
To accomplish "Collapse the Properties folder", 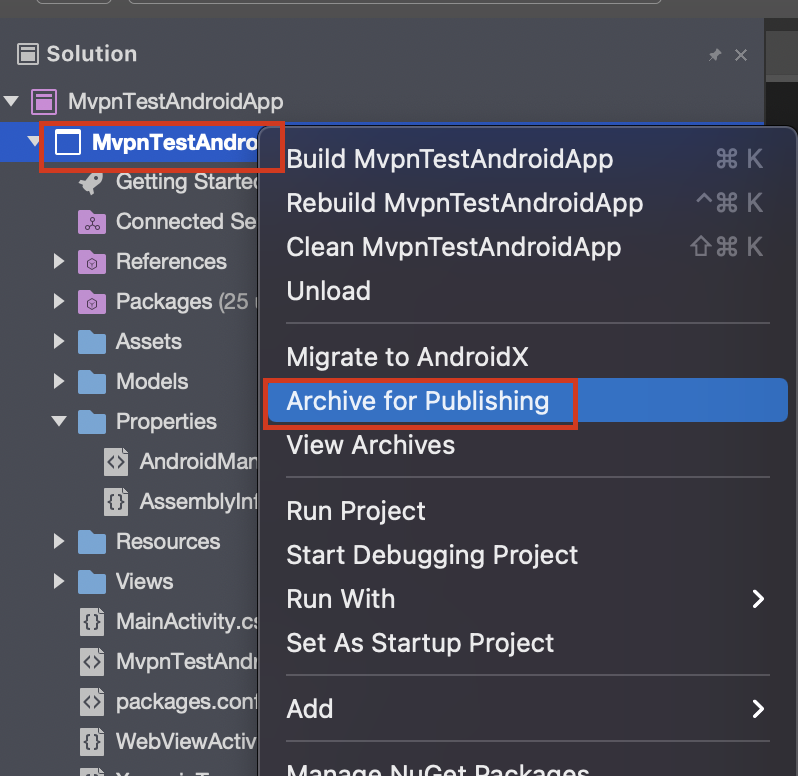I will 60,422.
